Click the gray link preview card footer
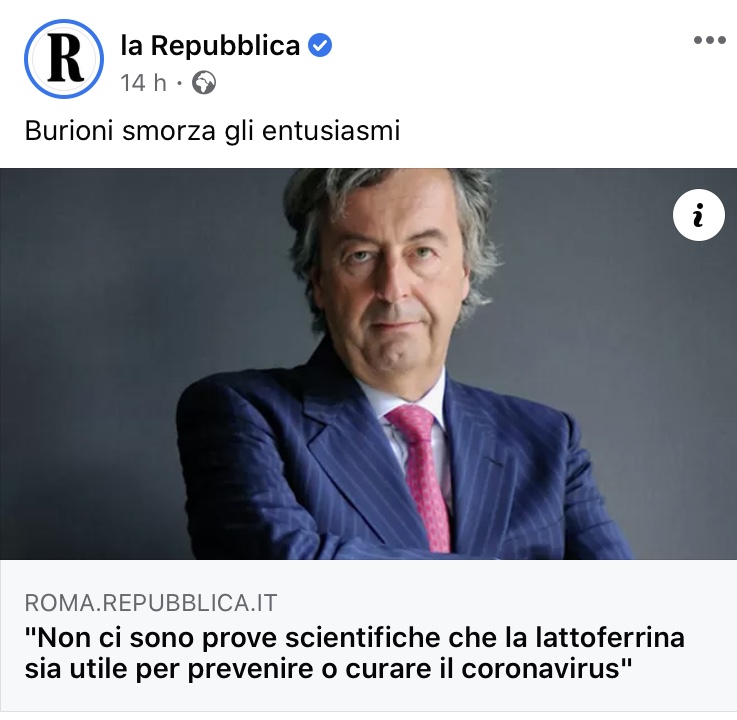The height and width of the screenshot is (720, 737). [368, 635]
